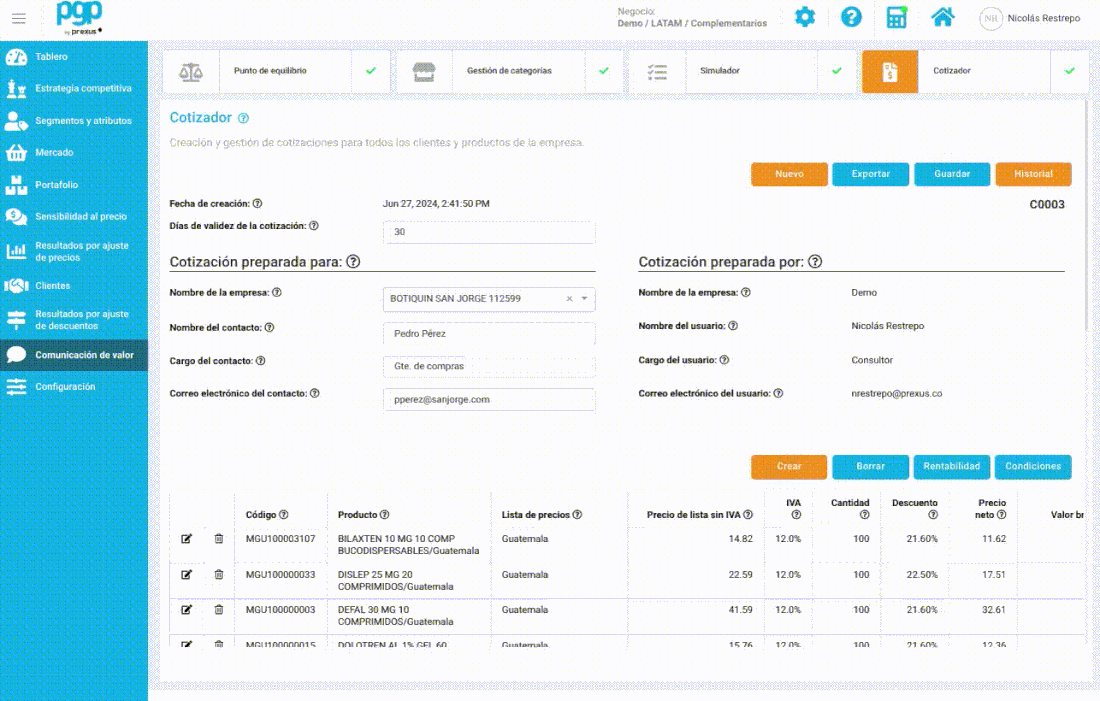The width and height of the screenshot is (1100, 701).
Task: Open the company name dropdown
Action: click(x=585, y=298)
